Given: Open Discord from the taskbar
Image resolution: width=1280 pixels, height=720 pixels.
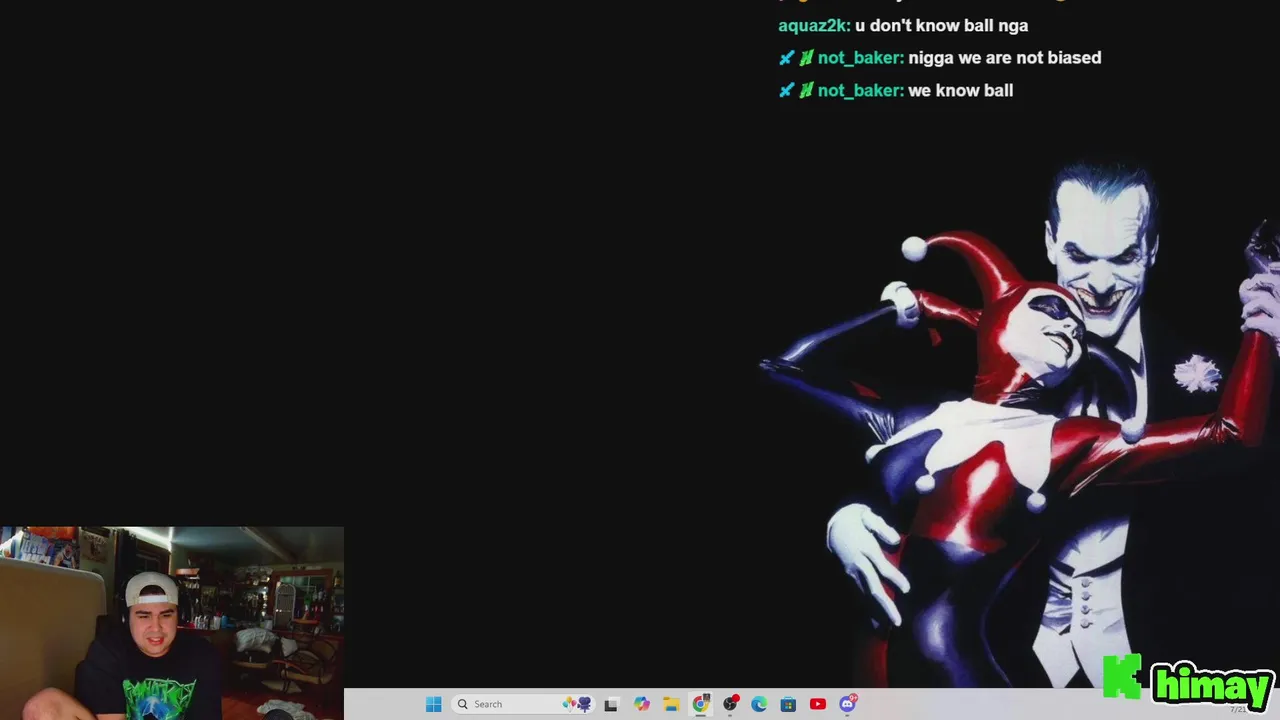Looking at the screenshot, I should tap(848, 704).
